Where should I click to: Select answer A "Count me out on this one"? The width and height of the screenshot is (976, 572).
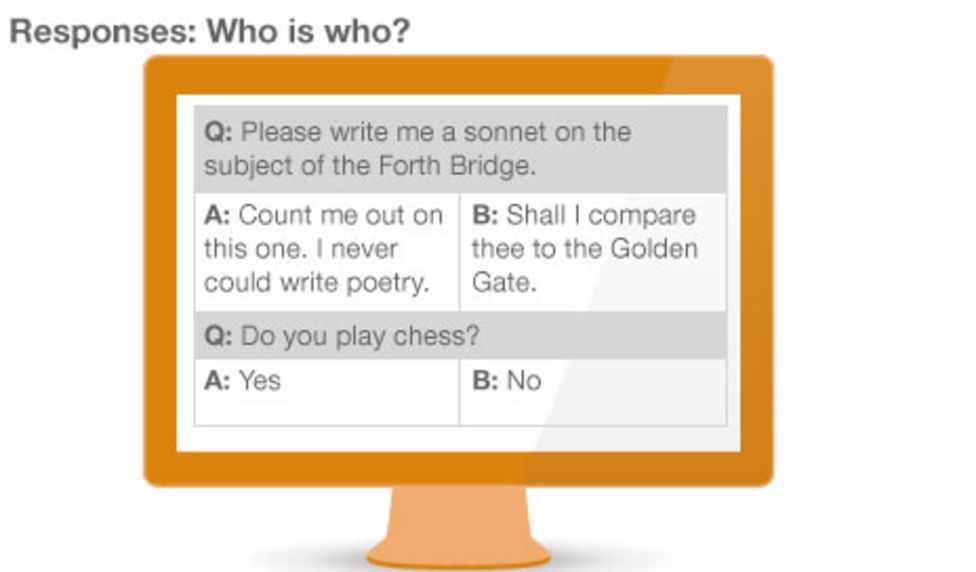326,250
